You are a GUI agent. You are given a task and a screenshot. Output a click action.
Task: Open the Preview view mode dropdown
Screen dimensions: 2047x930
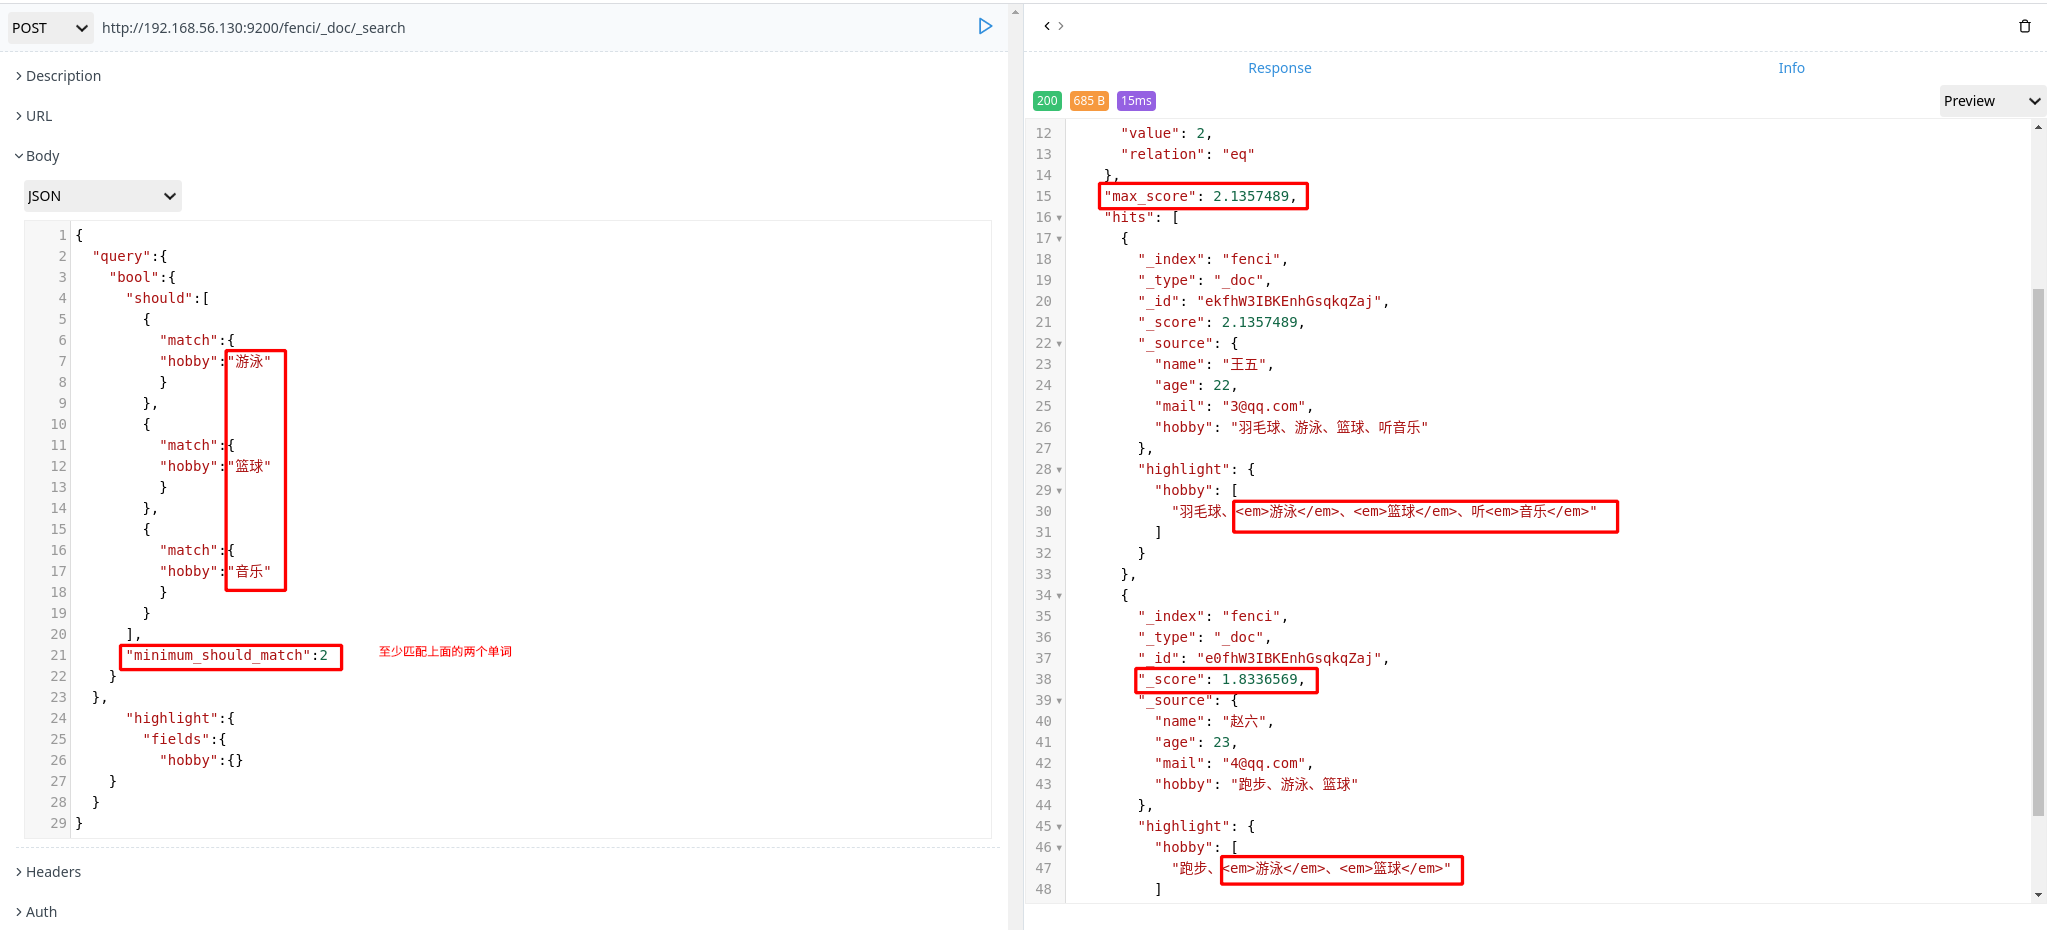(1990, 100)
